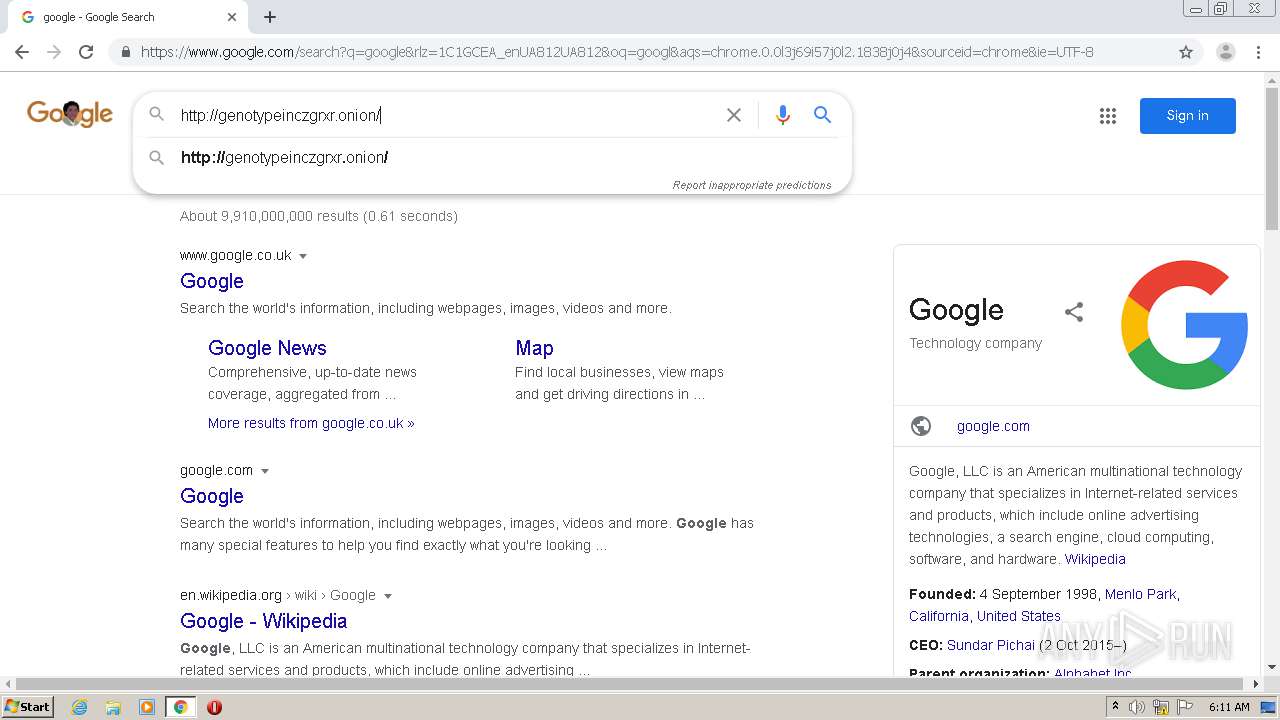Open the Google News sitelink
Image resolution: width=1280 pixels, height=720 pixels.
click(267, 348)
